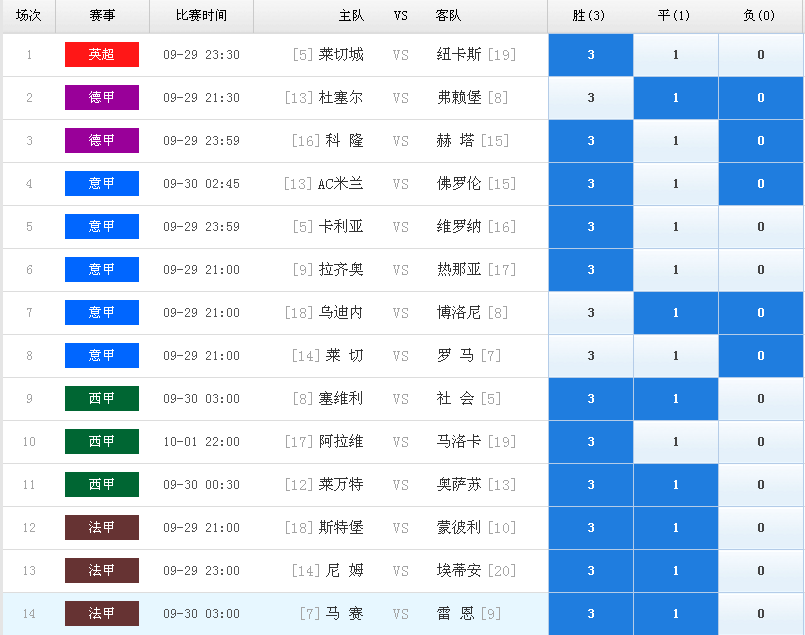Toggle loss (0) for 科隆 vs 赫塔

[x=761, y=141]
